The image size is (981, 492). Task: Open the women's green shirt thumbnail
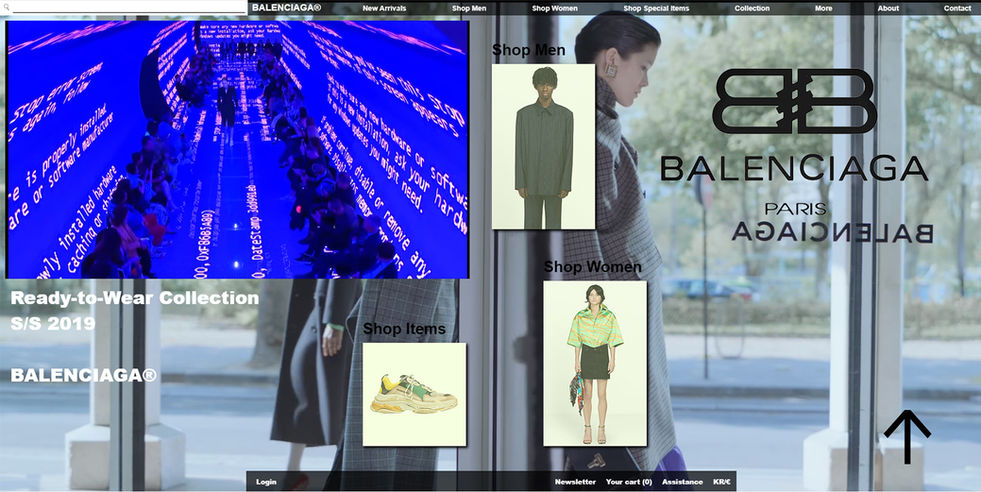pos(595,363)
